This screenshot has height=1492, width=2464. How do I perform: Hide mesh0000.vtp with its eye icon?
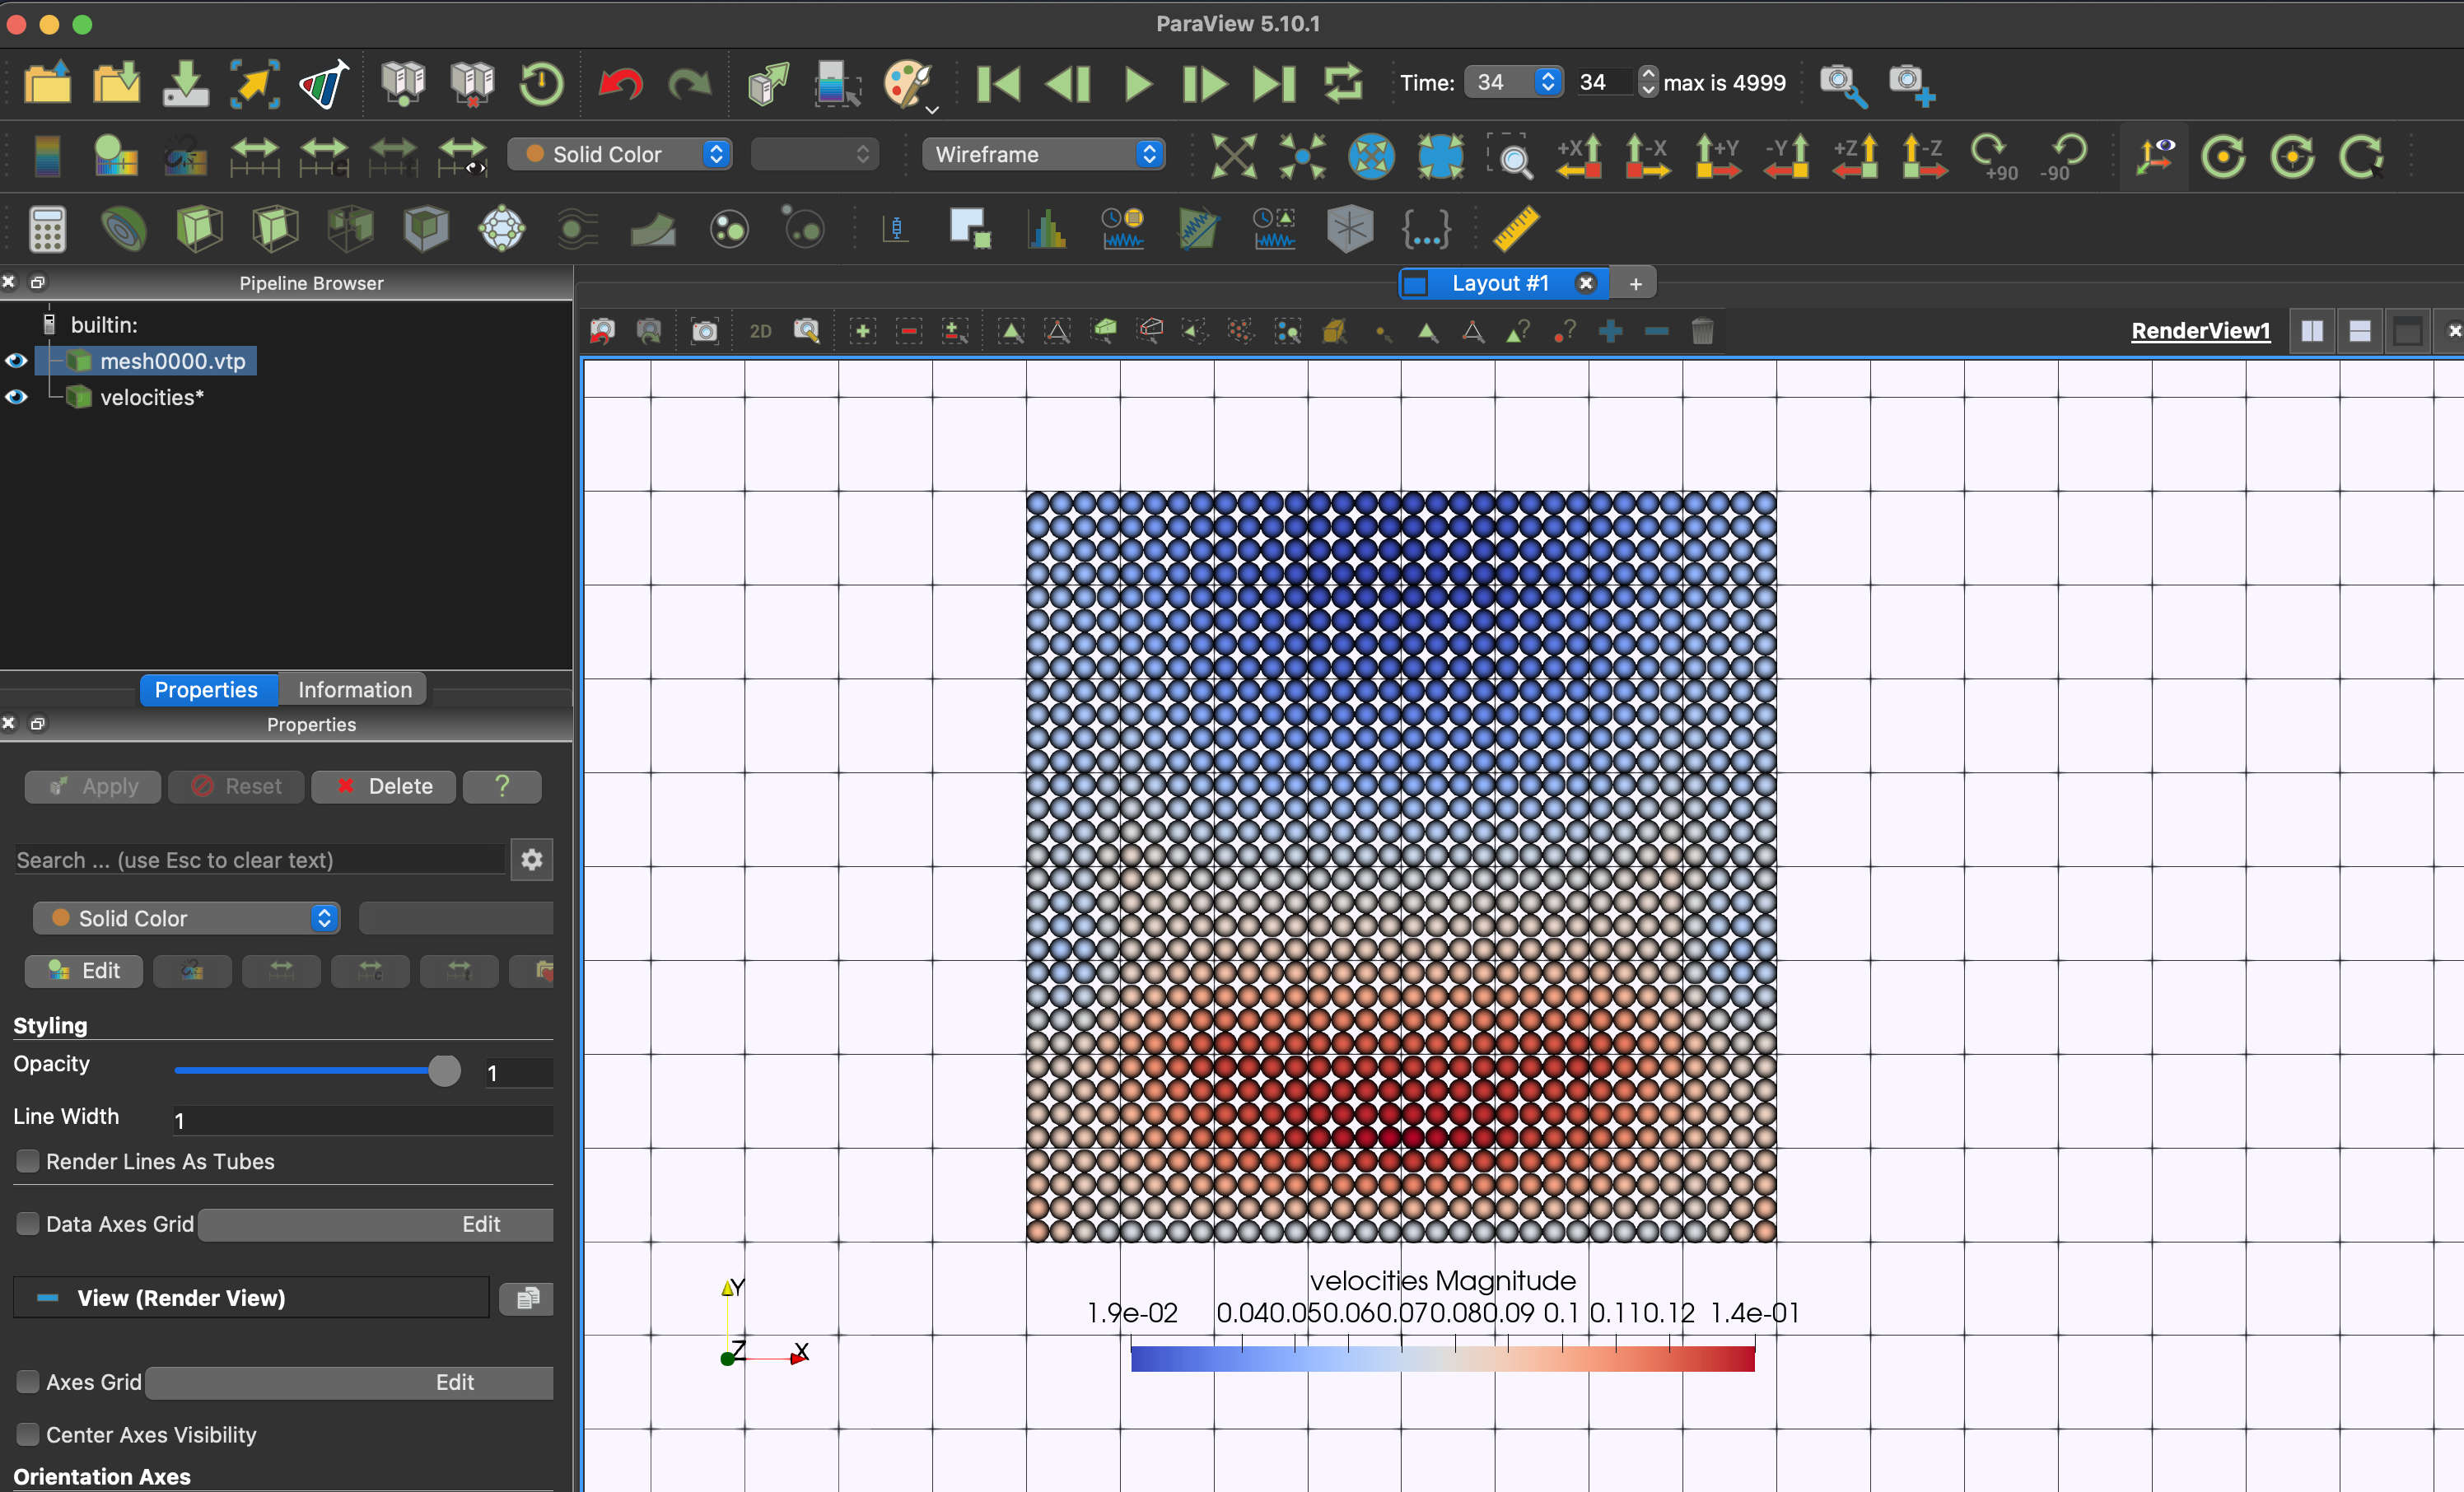tap(16, 361)
